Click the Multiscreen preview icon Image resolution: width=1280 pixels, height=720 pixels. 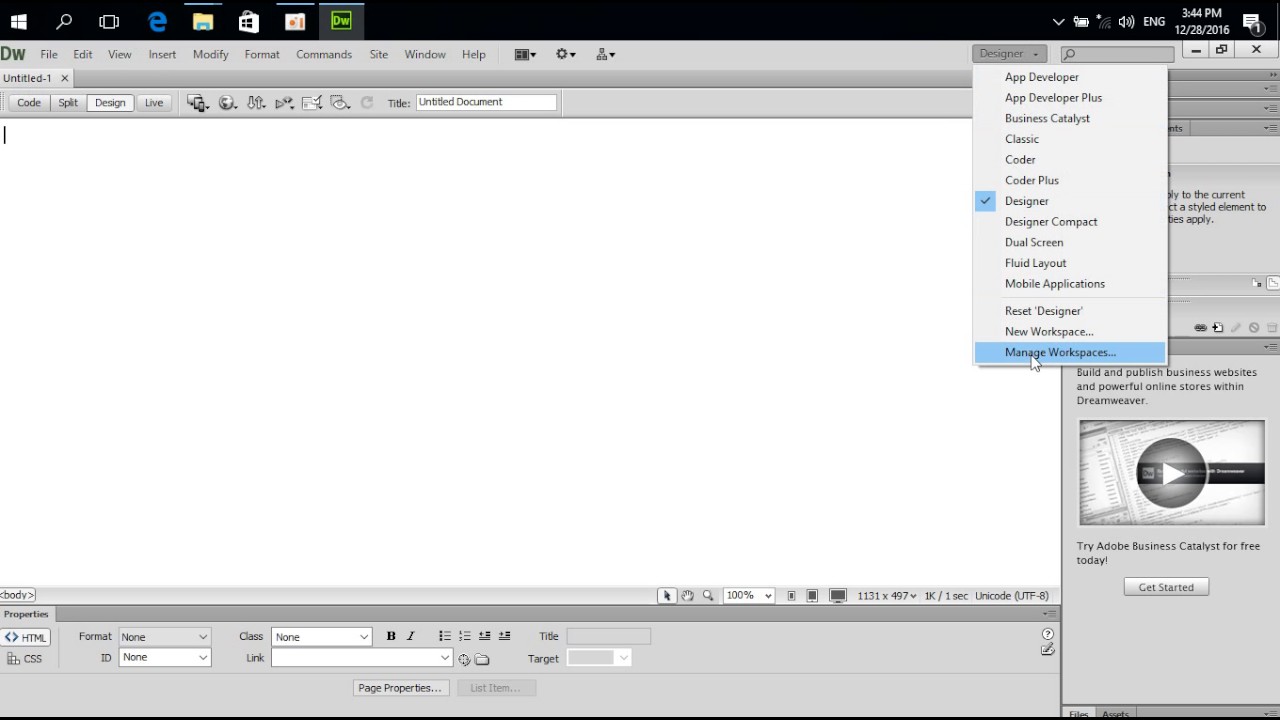tap(198, 103)
